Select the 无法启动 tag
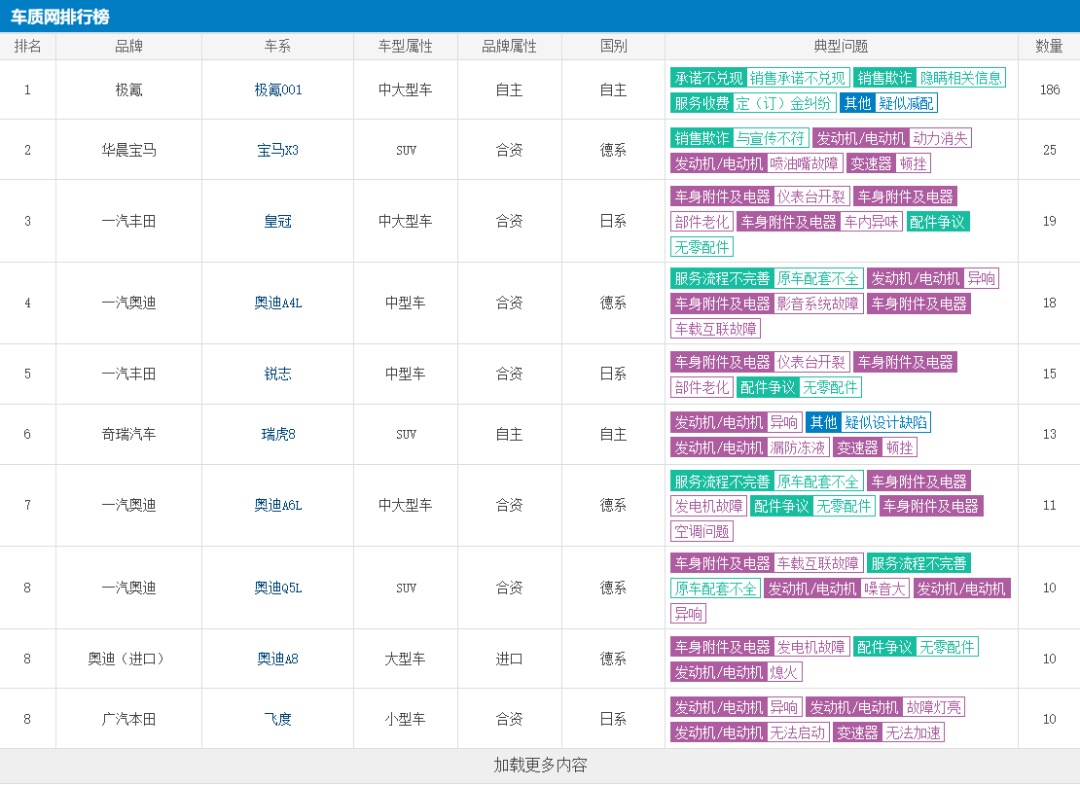The height and width of the screenshot is (785, 1080). (798, 733)
